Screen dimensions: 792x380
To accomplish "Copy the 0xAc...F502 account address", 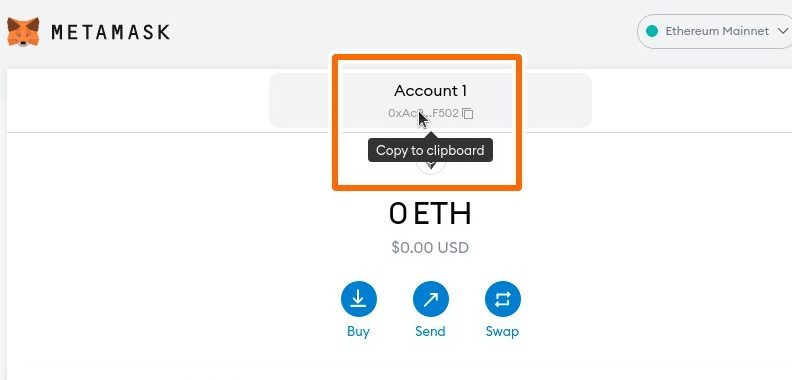I will tap(423, 113).
